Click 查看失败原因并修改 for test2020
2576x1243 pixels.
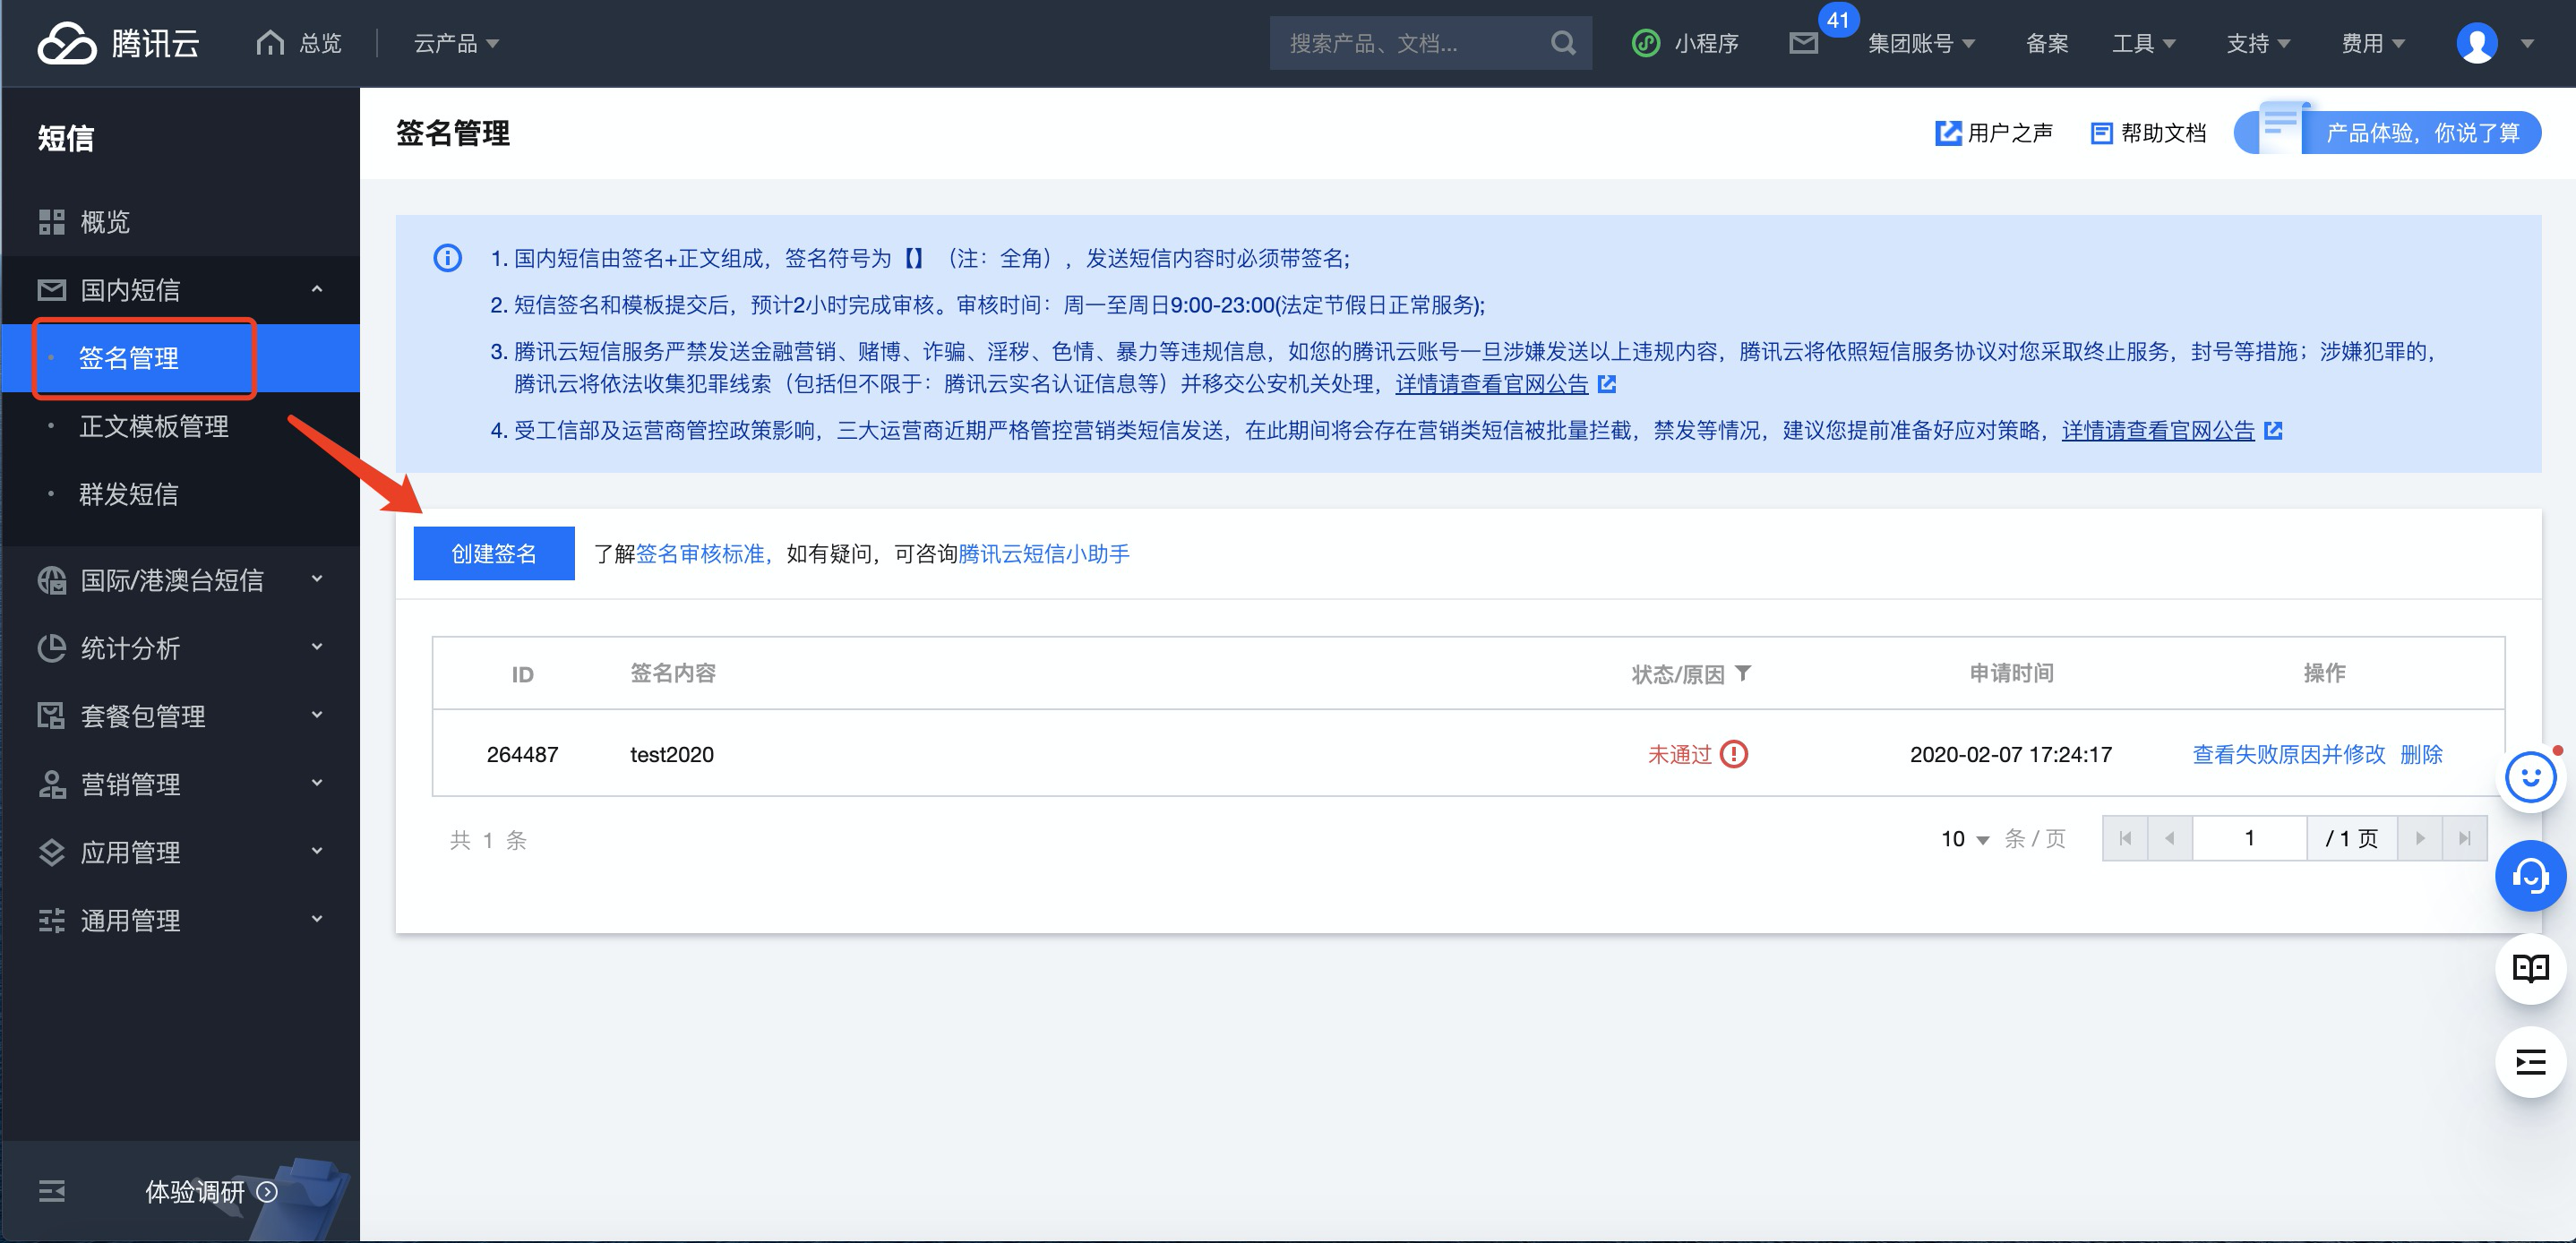[2288, 754]
